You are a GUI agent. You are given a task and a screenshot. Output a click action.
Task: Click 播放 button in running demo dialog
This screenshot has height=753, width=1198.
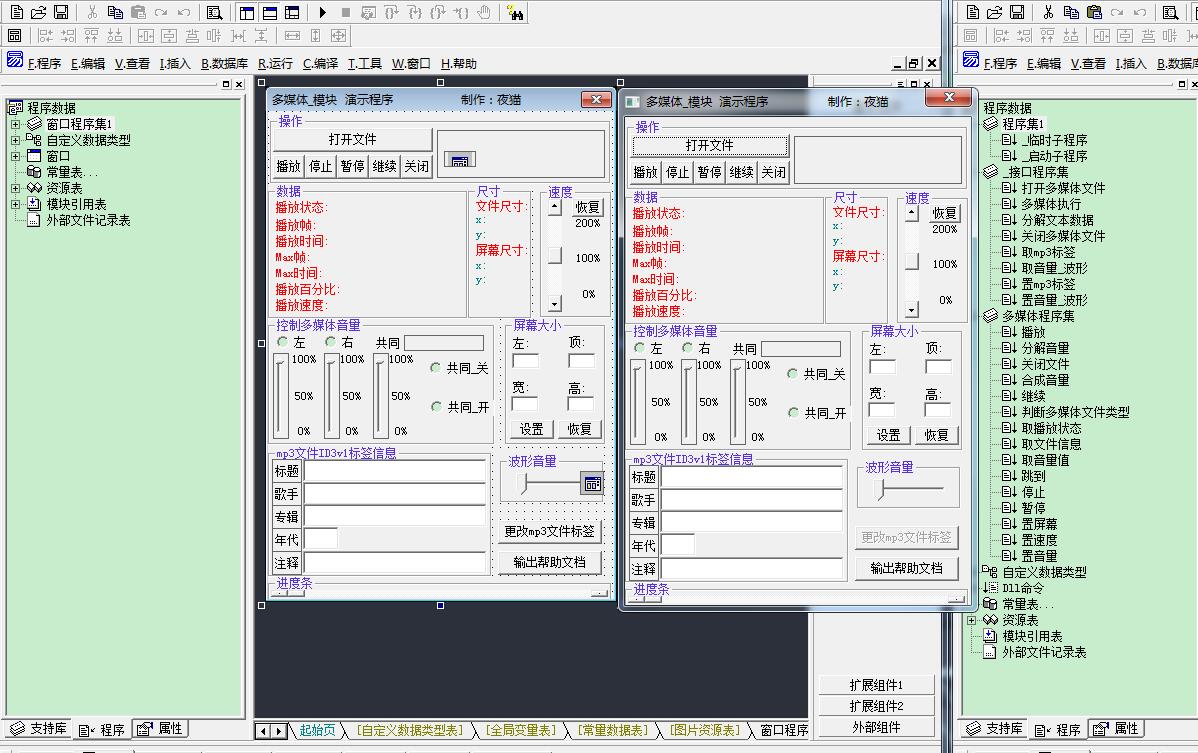pos(646,173)
